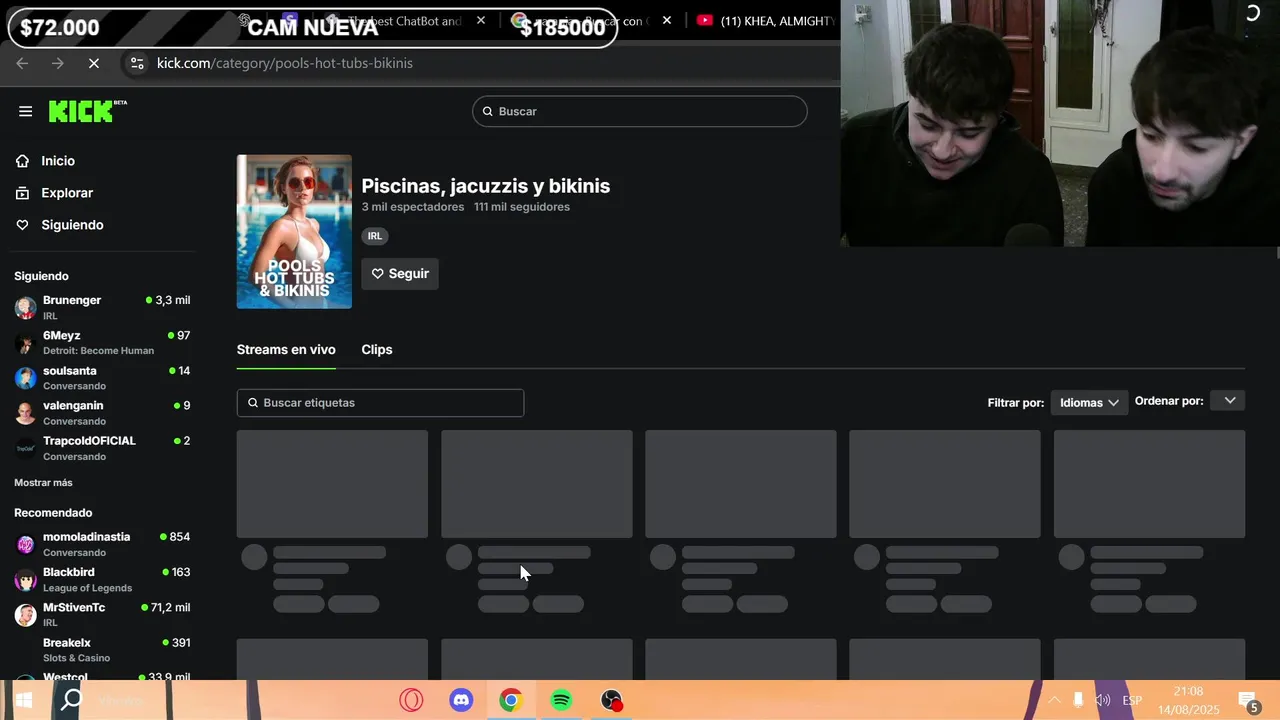This screenshot has width=1280, height=720.
Task: Open valenganin channel in sidebar
Action: point(102,413)
